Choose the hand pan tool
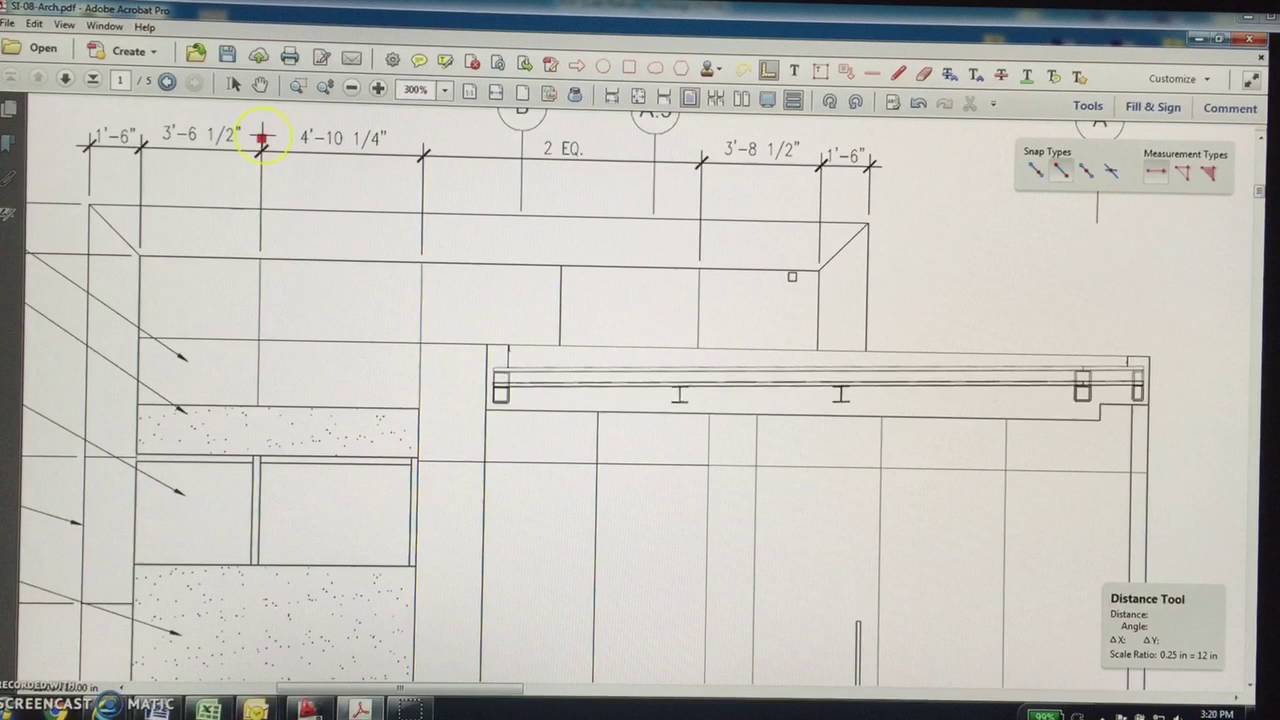The width and height of the screenshot is (1280, 720). click(259, 85)
